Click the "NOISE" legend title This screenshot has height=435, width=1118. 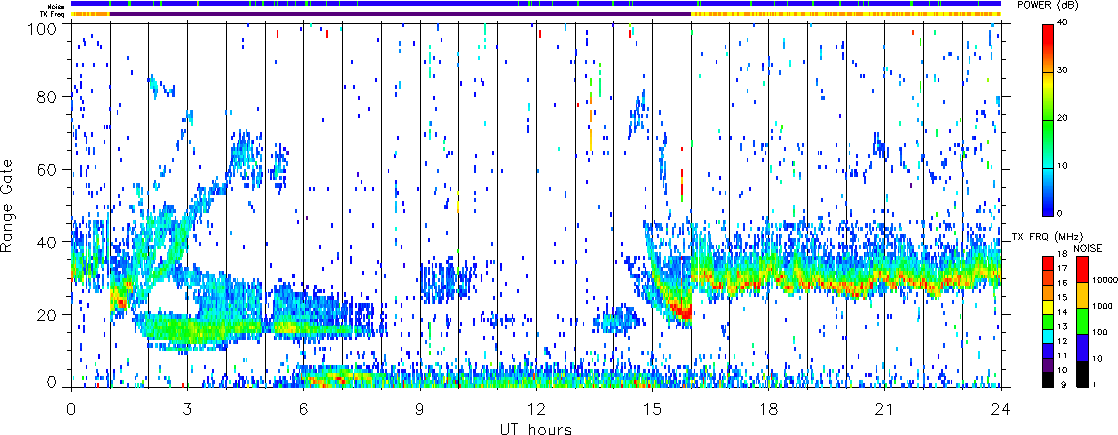coord(1088,248)
